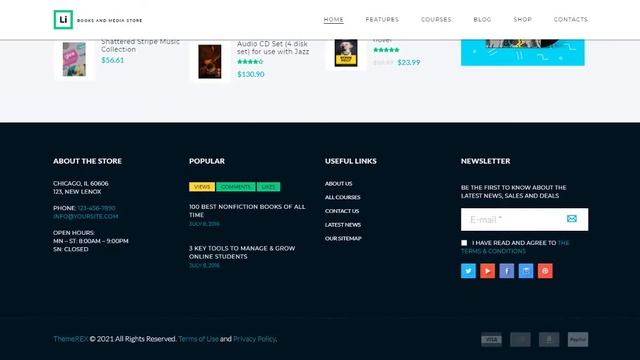Open the Shop menu item
The image size is (640, 360).
coord(522,20)
